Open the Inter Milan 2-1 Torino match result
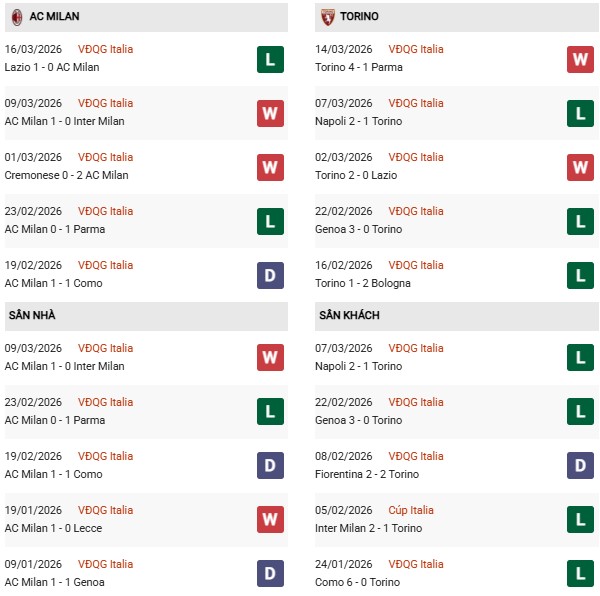 [370, 528]
